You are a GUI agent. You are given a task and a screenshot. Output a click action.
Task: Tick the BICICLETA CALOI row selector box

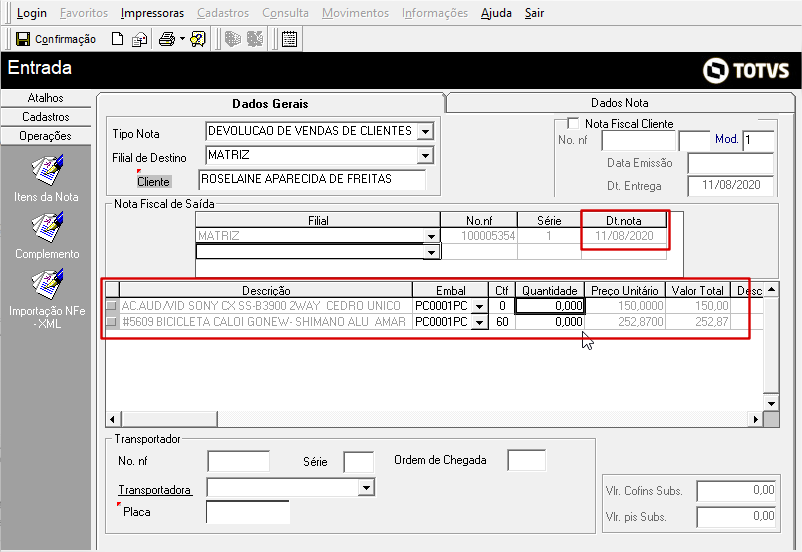coord(112,322)
